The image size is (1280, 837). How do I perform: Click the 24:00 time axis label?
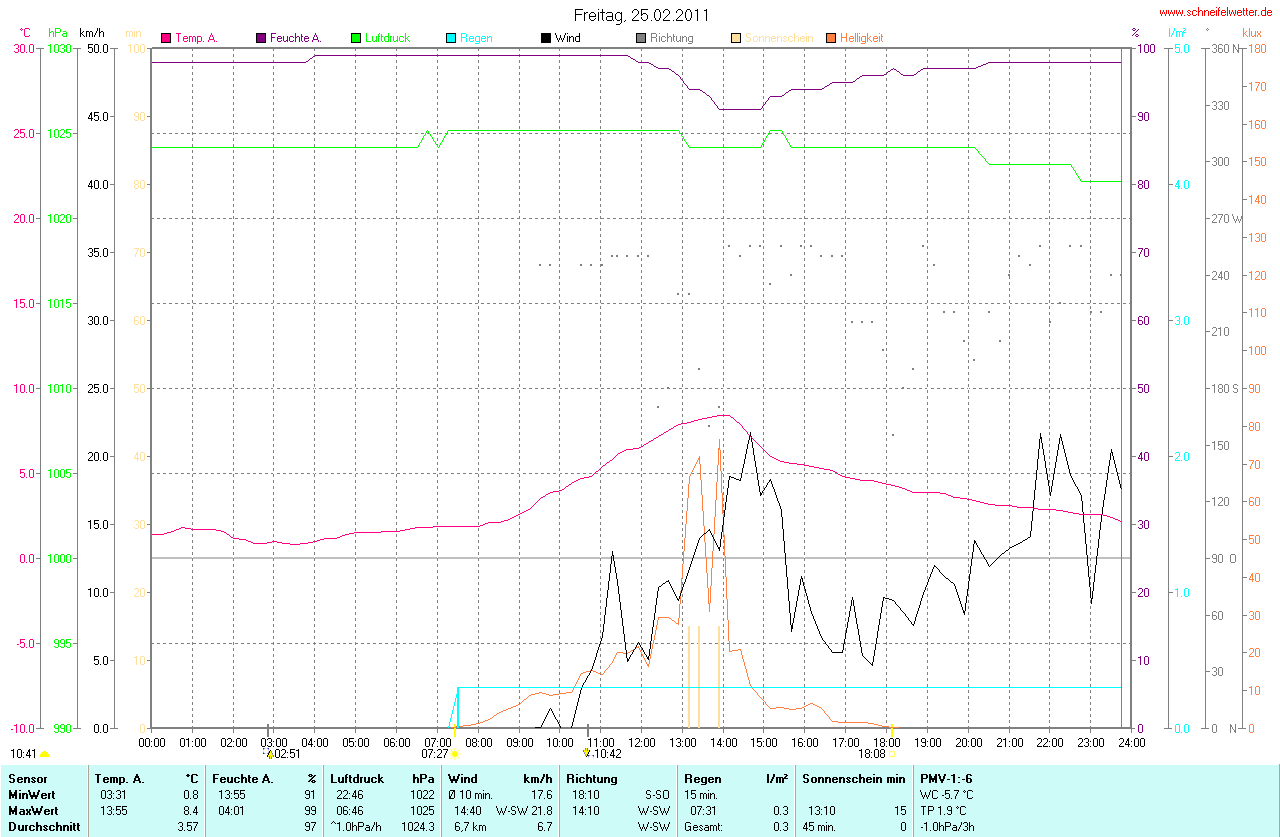point(1132,743)
